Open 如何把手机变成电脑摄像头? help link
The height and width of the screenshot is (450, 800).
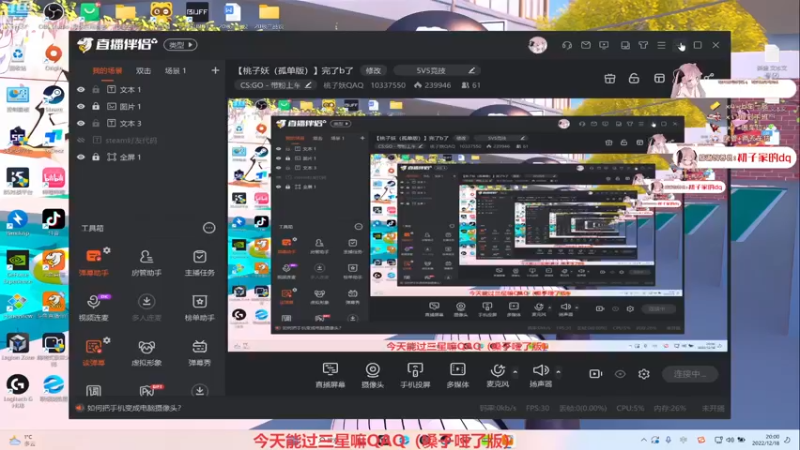134,408
